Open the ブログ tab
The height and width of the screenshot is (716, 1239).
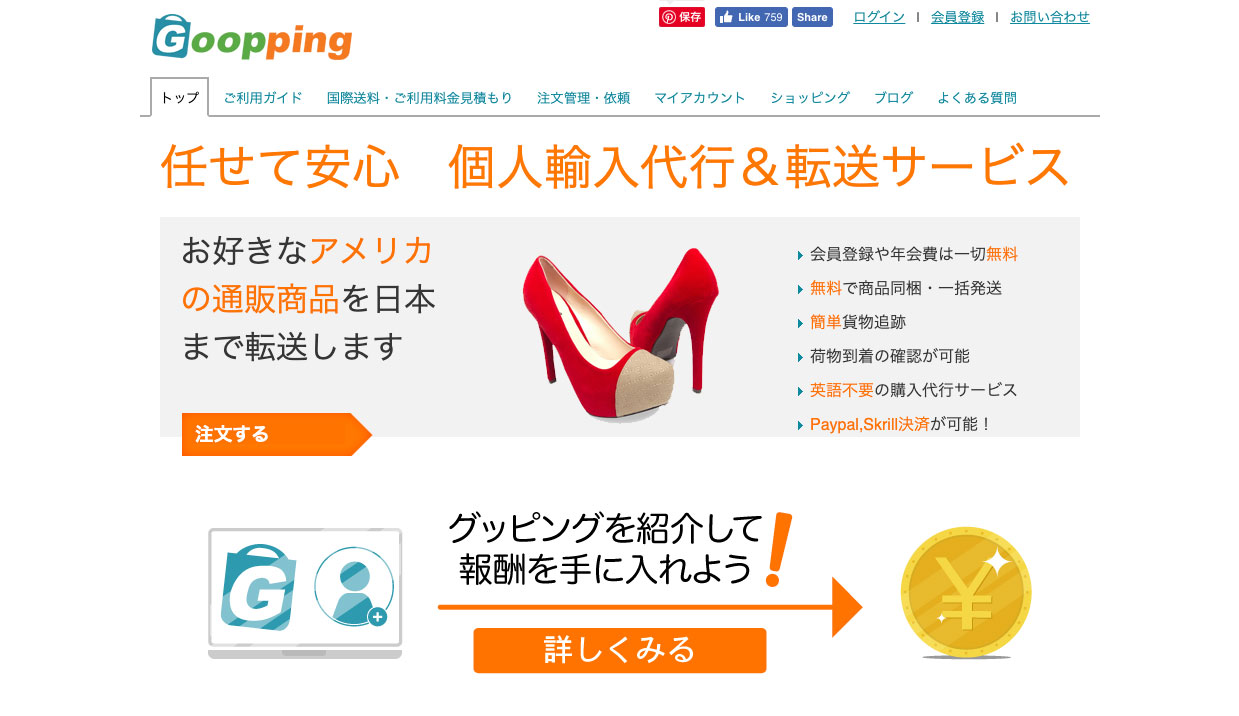click(x=893, y=98)
